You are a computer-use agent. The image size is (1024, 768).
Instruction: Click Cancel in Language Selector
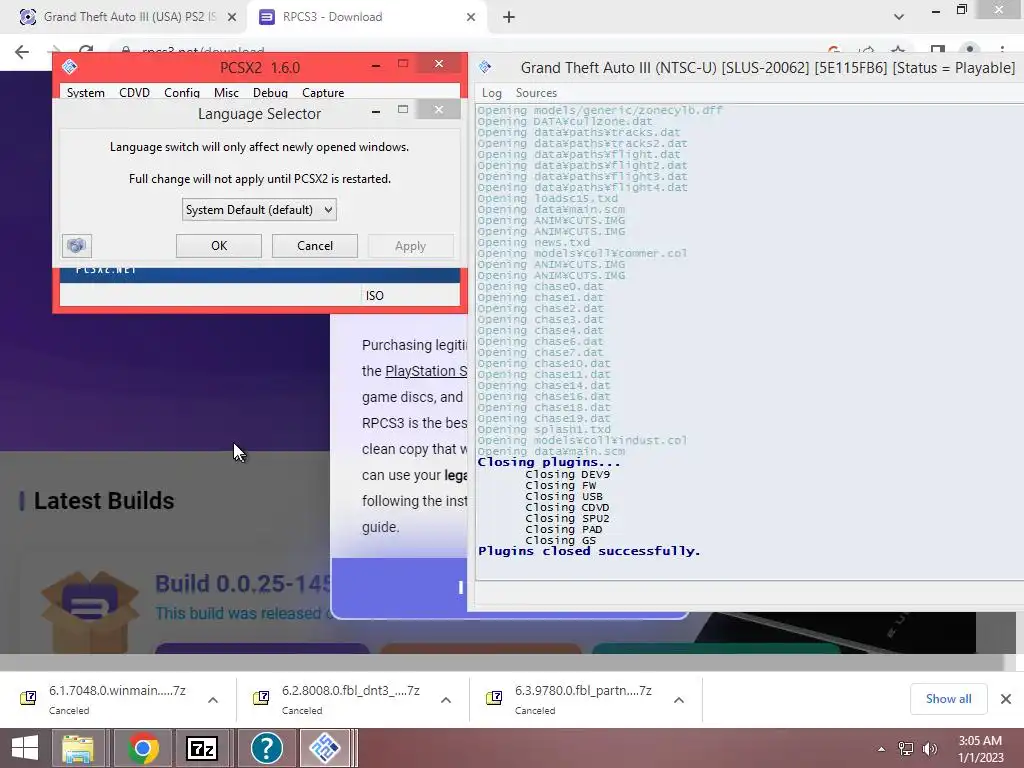[x=315, y=246]
